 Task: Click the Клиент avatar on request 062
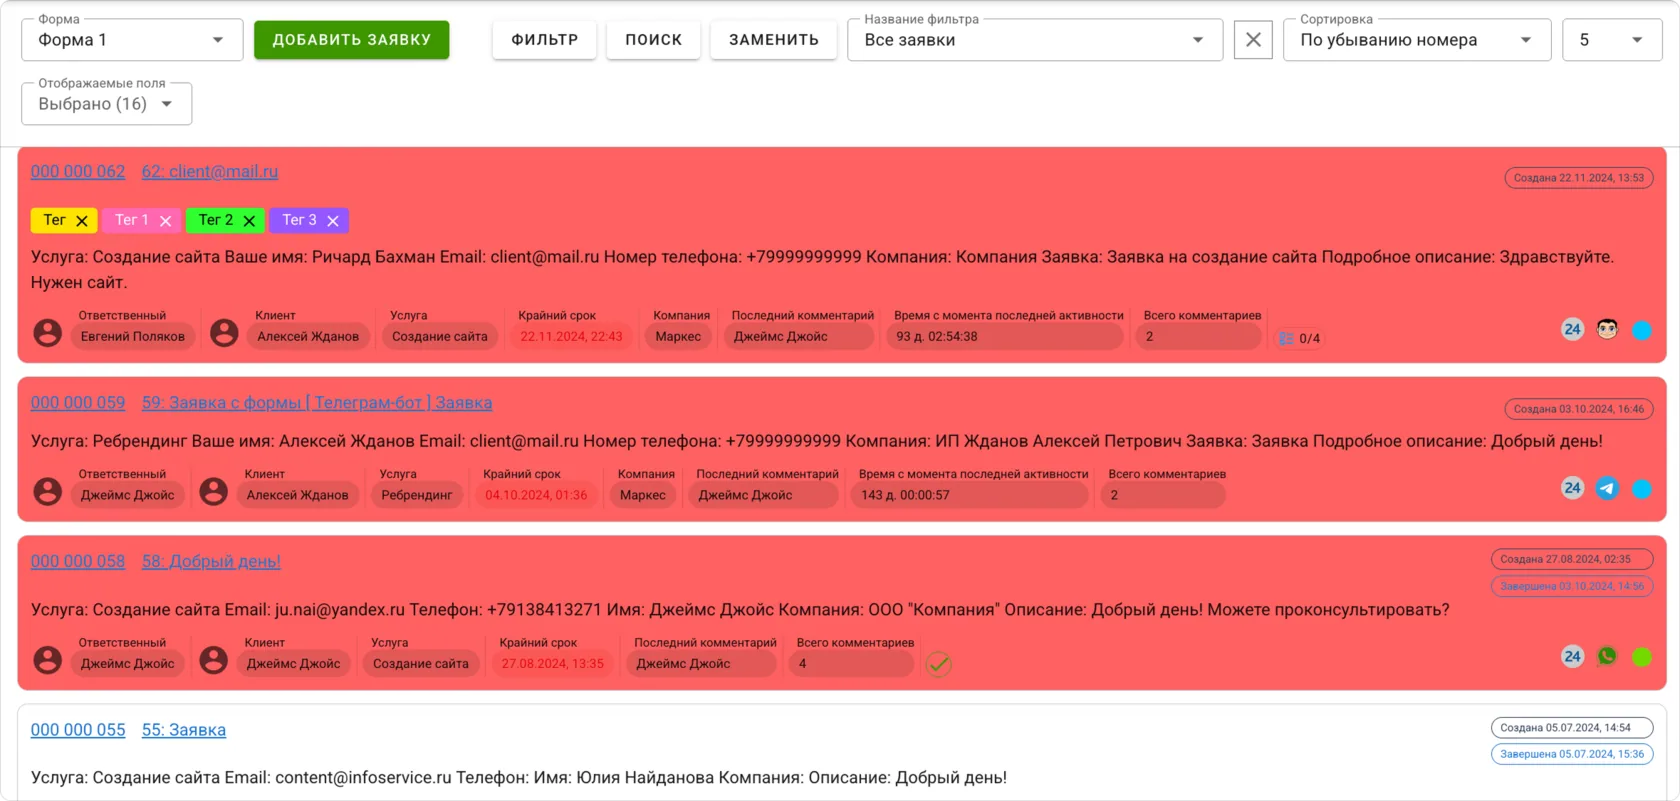click(224, 332)
